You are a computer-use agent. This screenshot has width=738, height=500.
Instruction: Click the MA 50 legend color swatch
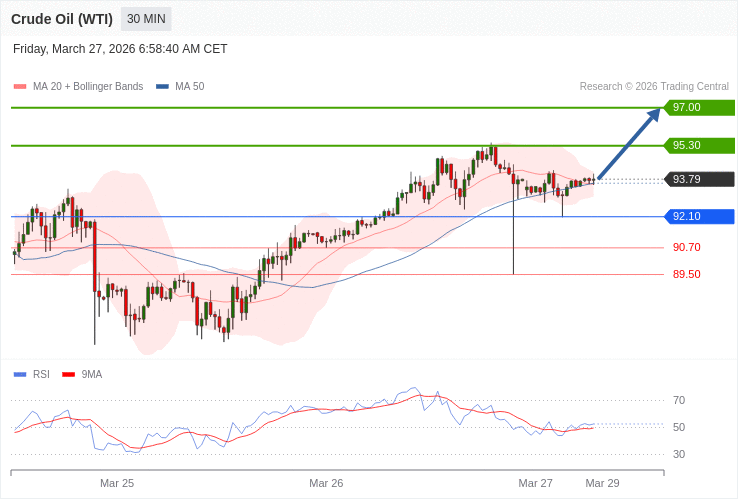click(162, 86)
